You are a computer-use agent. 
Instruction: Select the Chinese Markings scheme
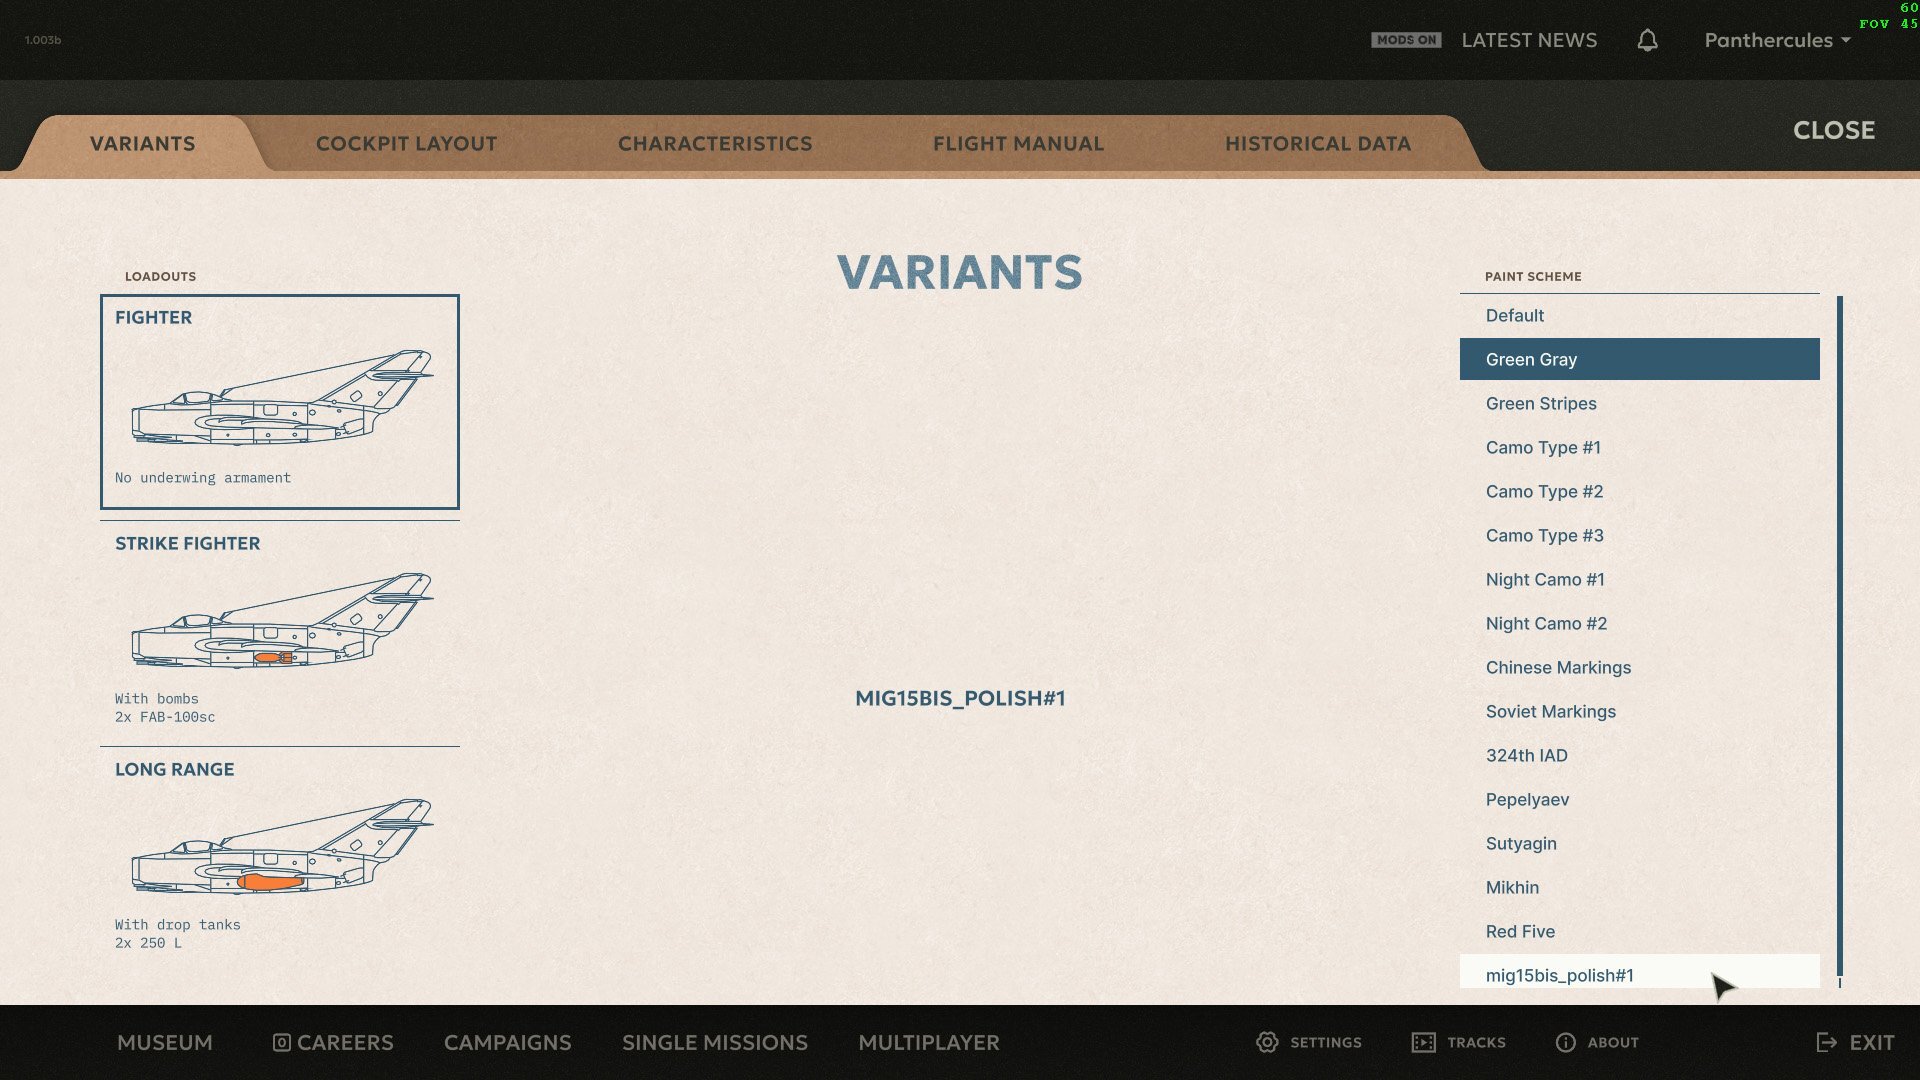tap(1640, 667)
